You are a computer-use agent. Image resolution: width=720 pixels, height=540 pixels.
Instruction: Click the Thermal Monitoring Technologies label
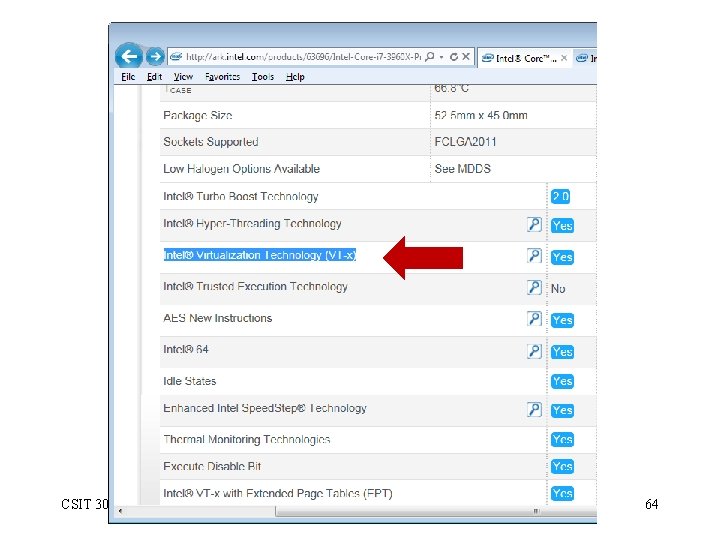tap(247, 439)
